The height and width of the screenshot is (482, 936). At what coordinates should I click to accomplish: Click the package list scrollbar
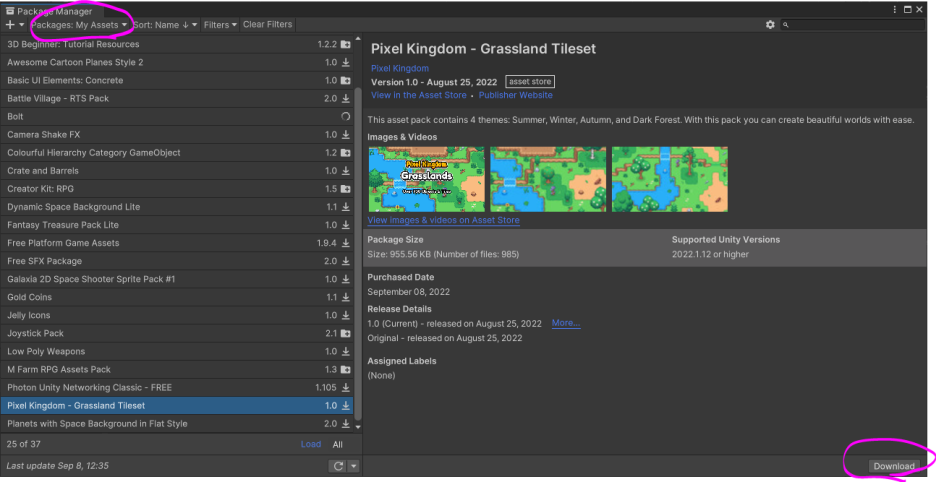click(x=358, y=254)
